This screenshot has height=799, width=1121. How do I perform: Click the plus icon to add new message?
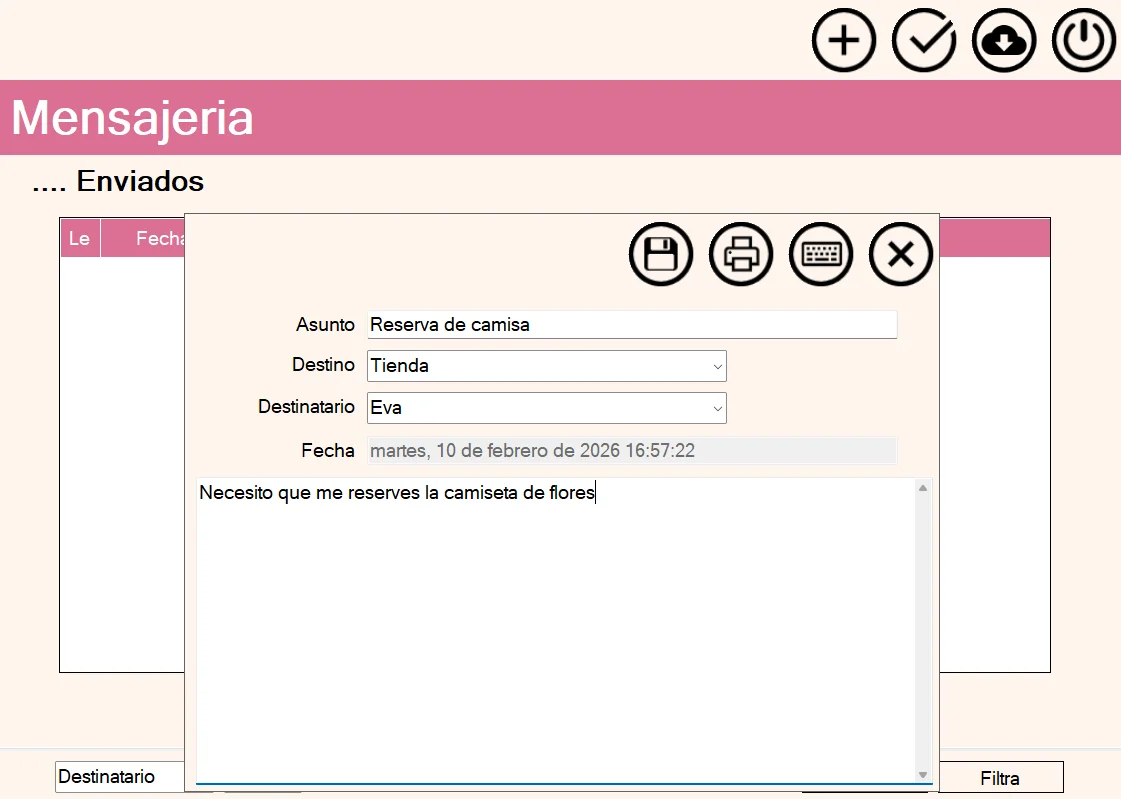844,41
